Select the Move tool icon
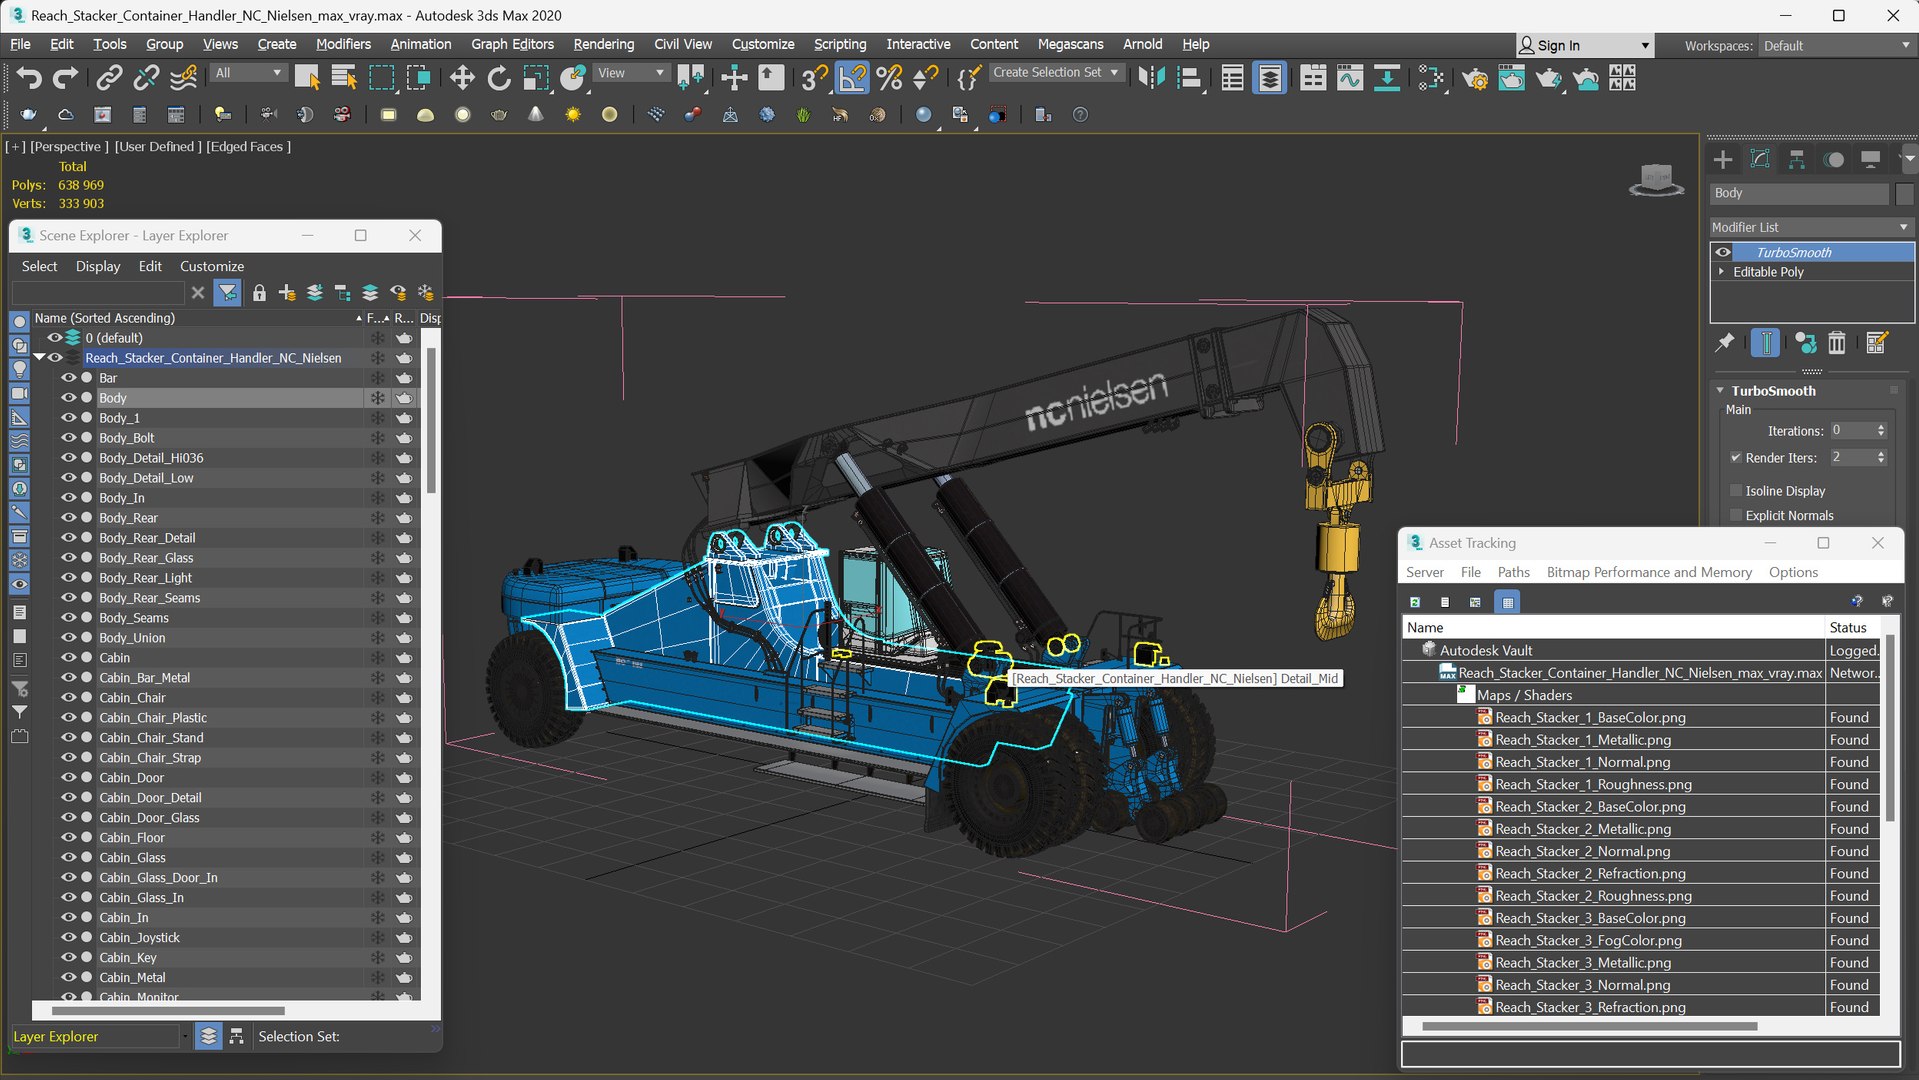This screenshot has height=1080, width=1919. [x=461, y=78]
